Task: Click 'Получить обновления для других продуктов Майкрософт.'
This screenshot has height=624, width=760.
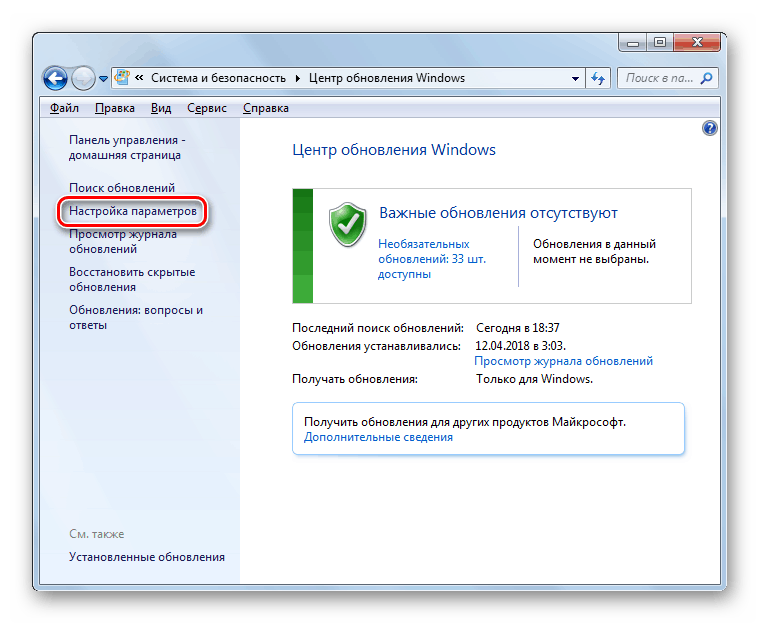Action: (465, 422)
